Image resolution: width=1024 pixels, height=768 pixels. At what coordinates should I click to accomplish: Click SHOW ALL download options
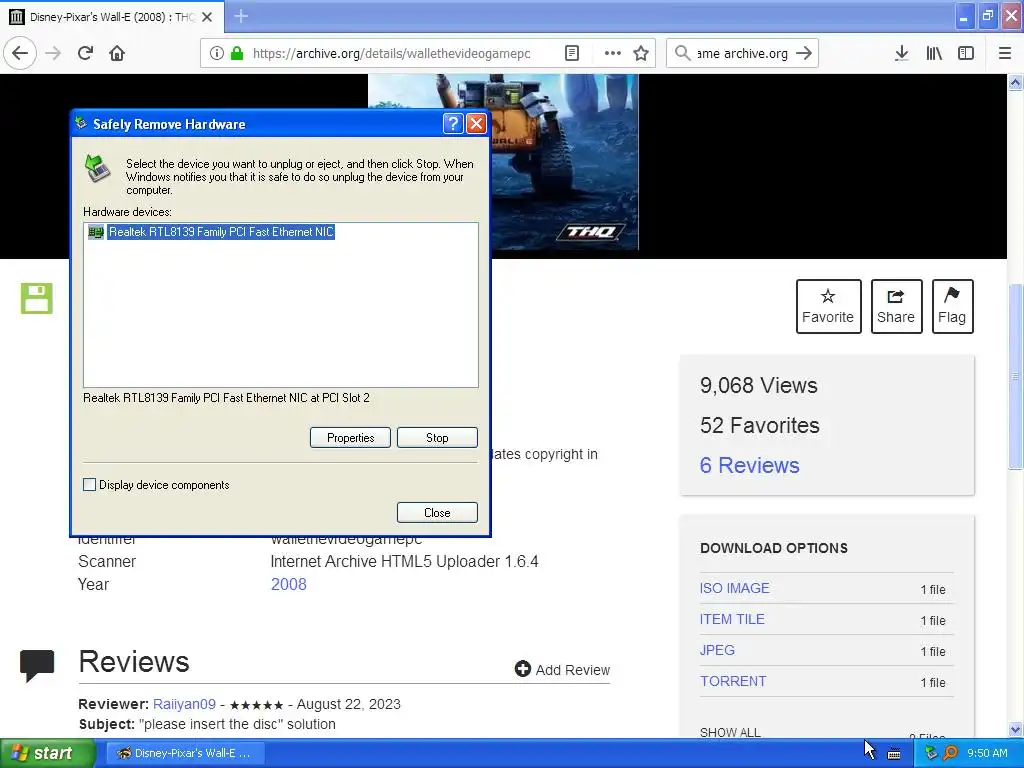(x=730, y=732)
